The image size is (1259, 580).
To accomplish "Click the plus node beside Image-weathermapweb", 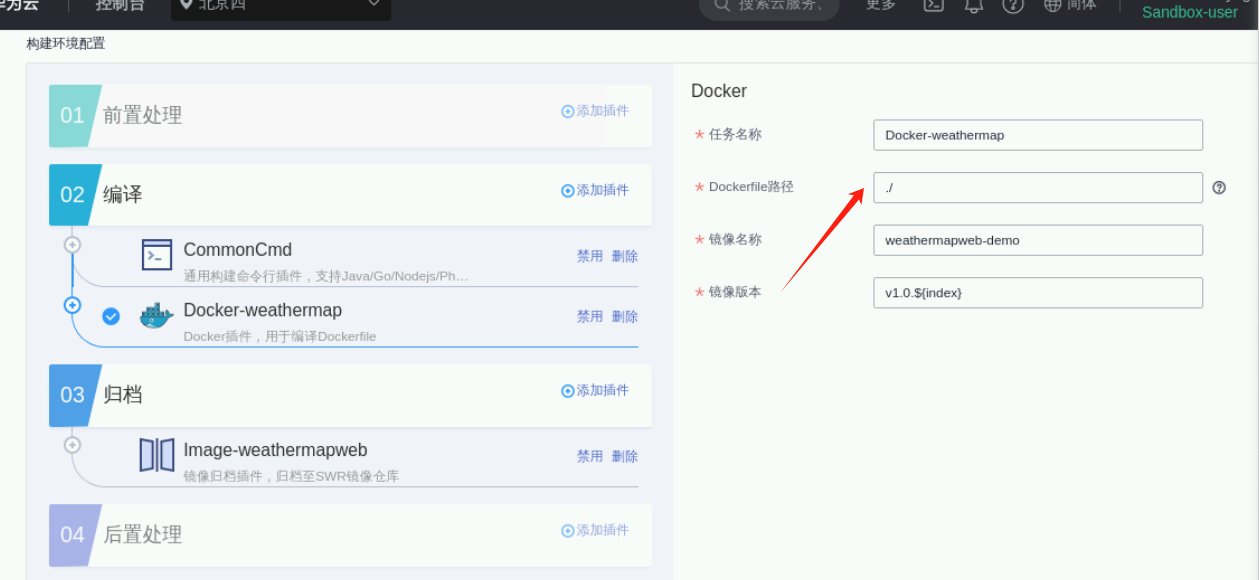I will click(x=72, y=444).
